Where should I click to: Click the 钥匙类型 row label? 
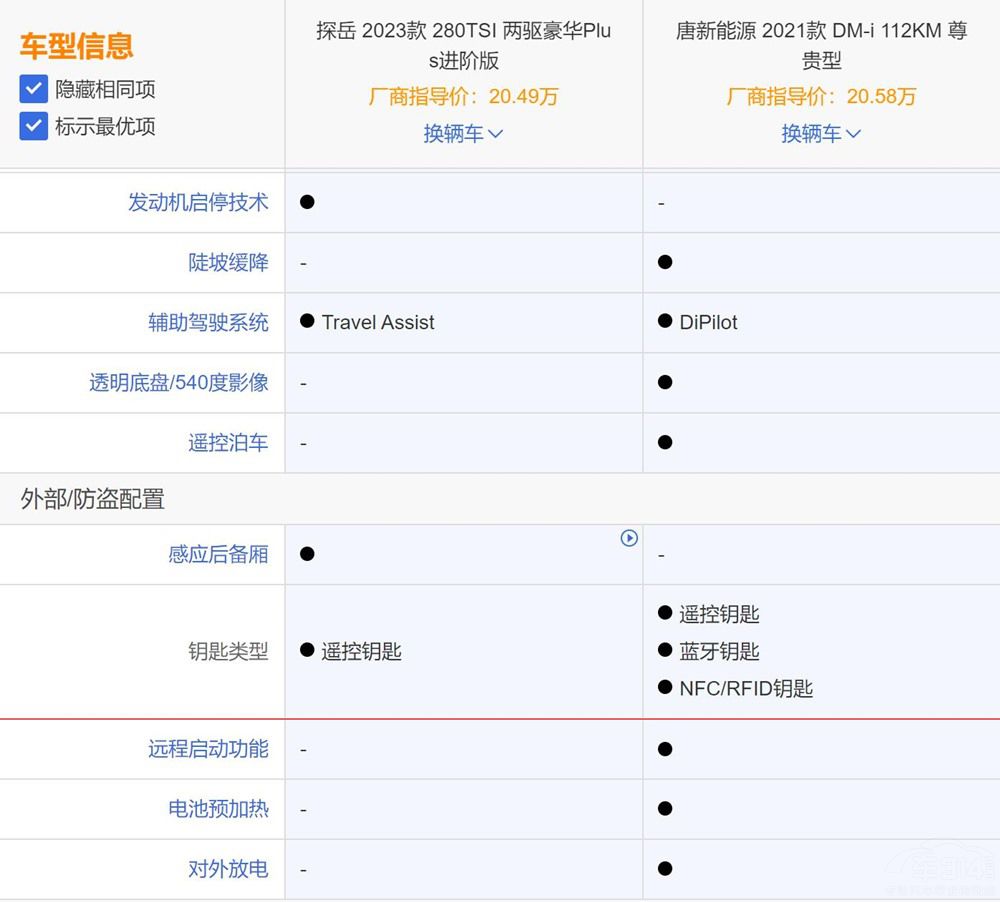(x=228, y=651)
